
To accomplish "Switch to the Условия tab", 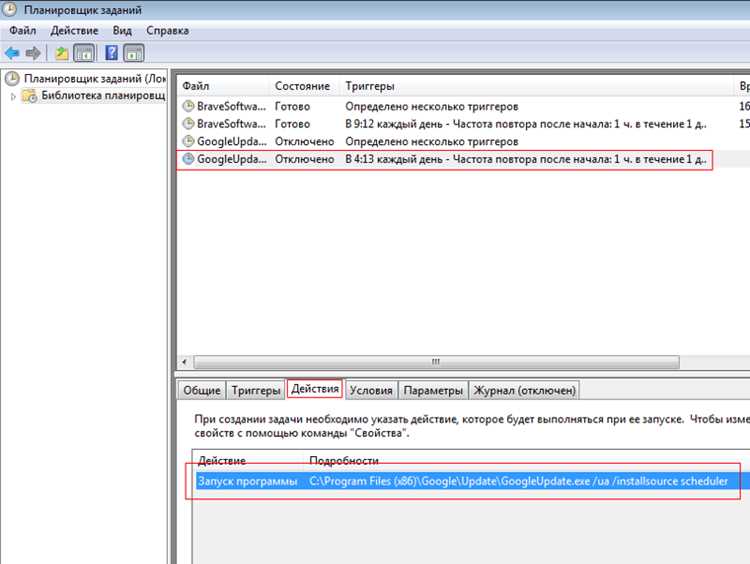I will click(371, 390).
